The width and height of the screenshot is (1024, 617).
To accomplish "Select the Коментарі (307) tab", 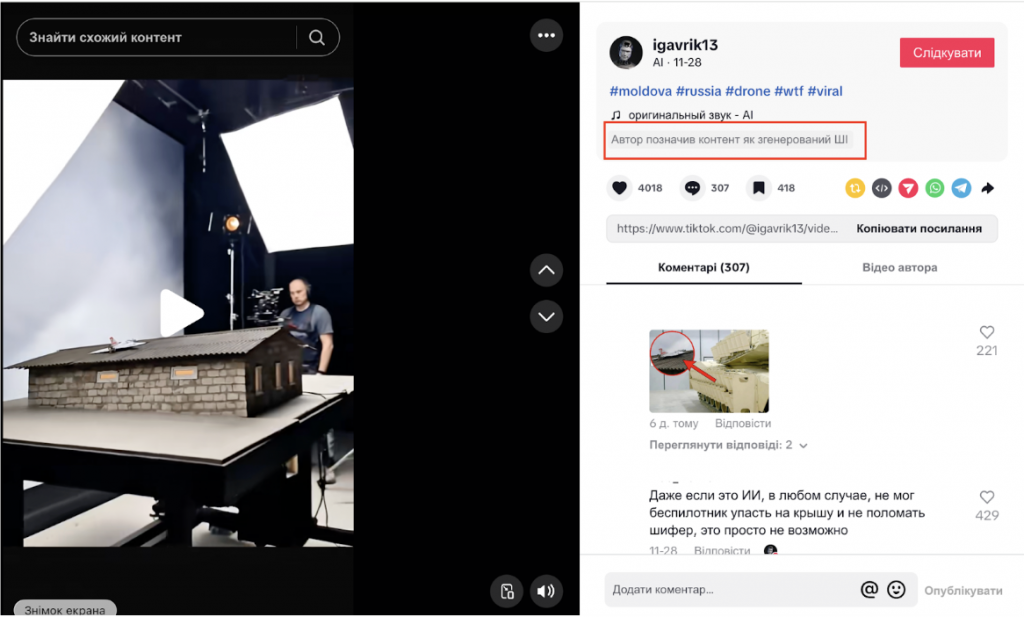I will 703,268.
